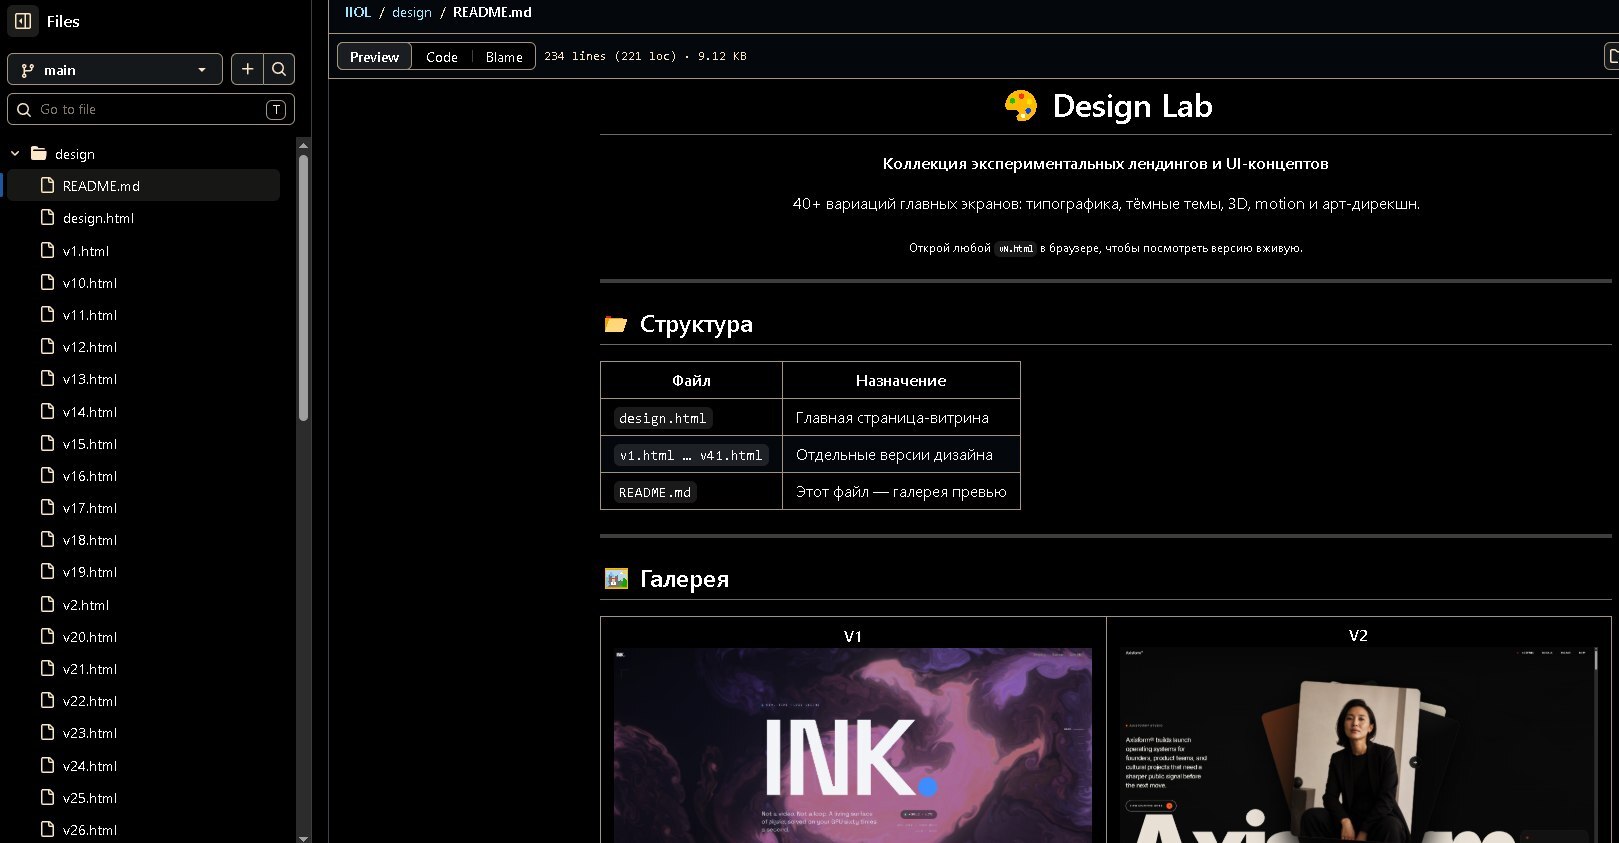This screenshot has width=1619, height=843.
Task: Collapse the file tree side panel icon
Action: [x=23, y=20]
